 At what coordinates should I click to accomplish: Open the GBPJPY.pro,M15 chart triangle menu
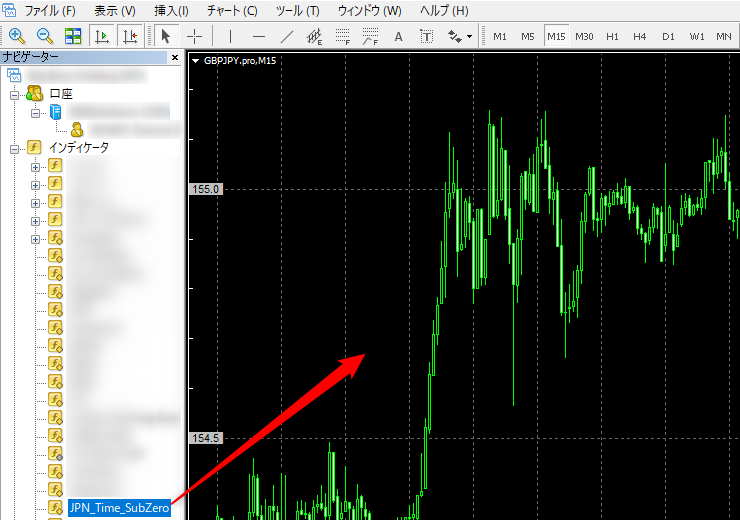[x=195, y=61]
